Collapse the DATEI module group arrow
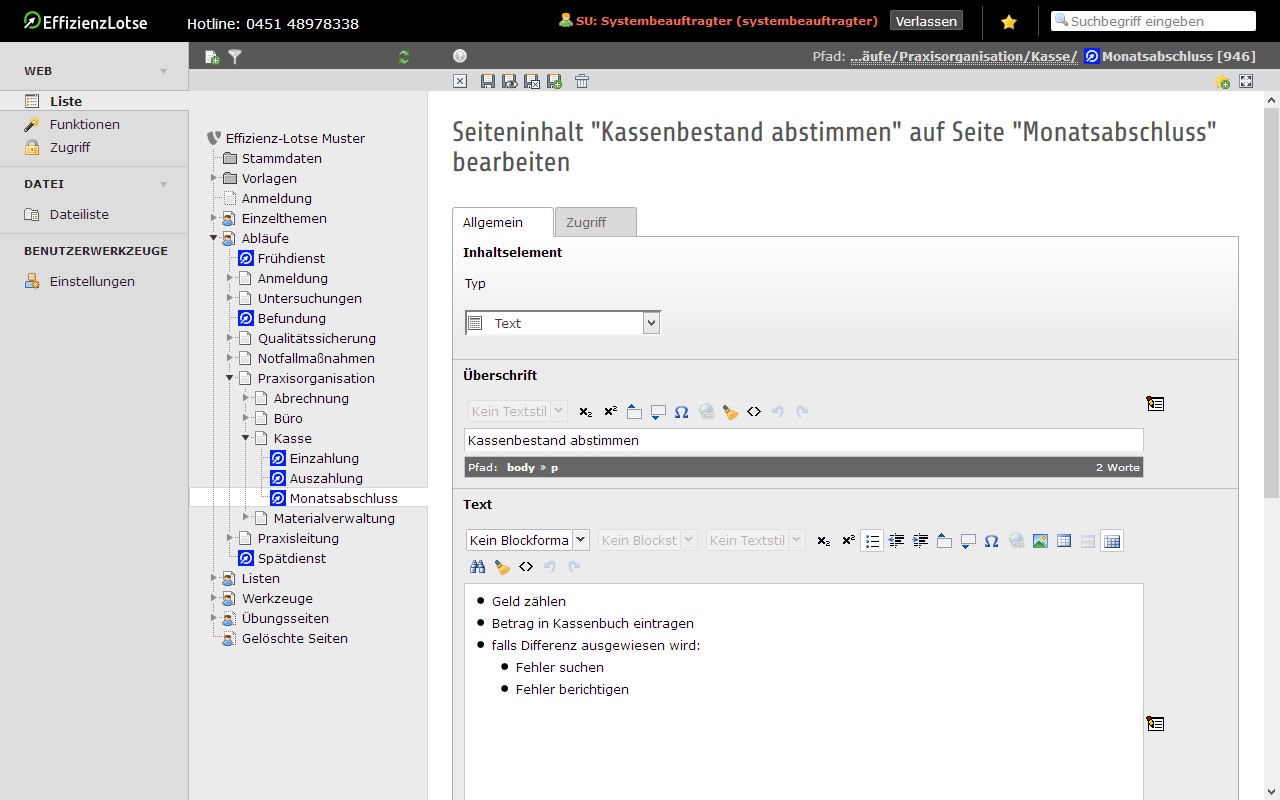1280x800 pixels. (x=163, y=185)
